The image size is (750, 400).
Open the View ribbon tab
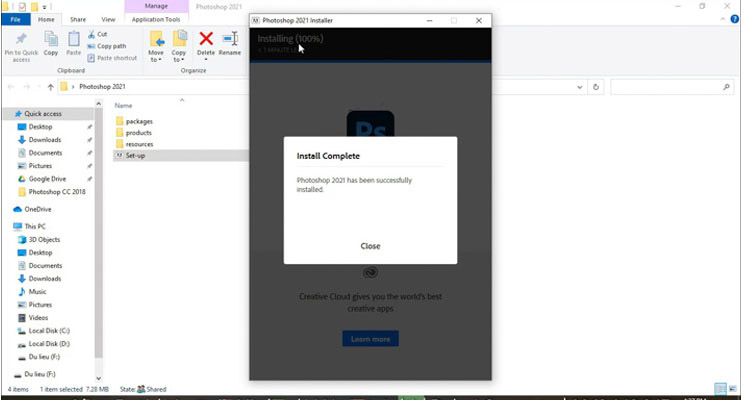click(108, 20)
